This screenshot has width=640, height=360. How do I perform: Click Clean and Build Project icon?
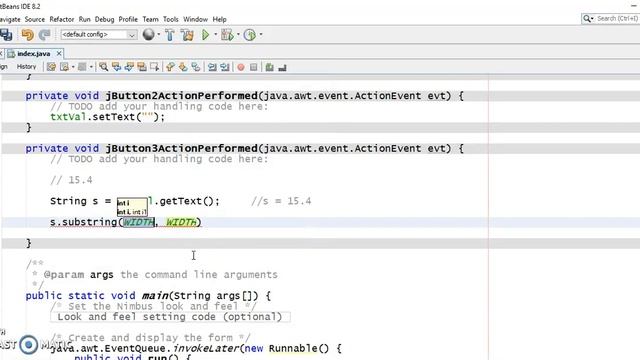(x=187, y=35)
